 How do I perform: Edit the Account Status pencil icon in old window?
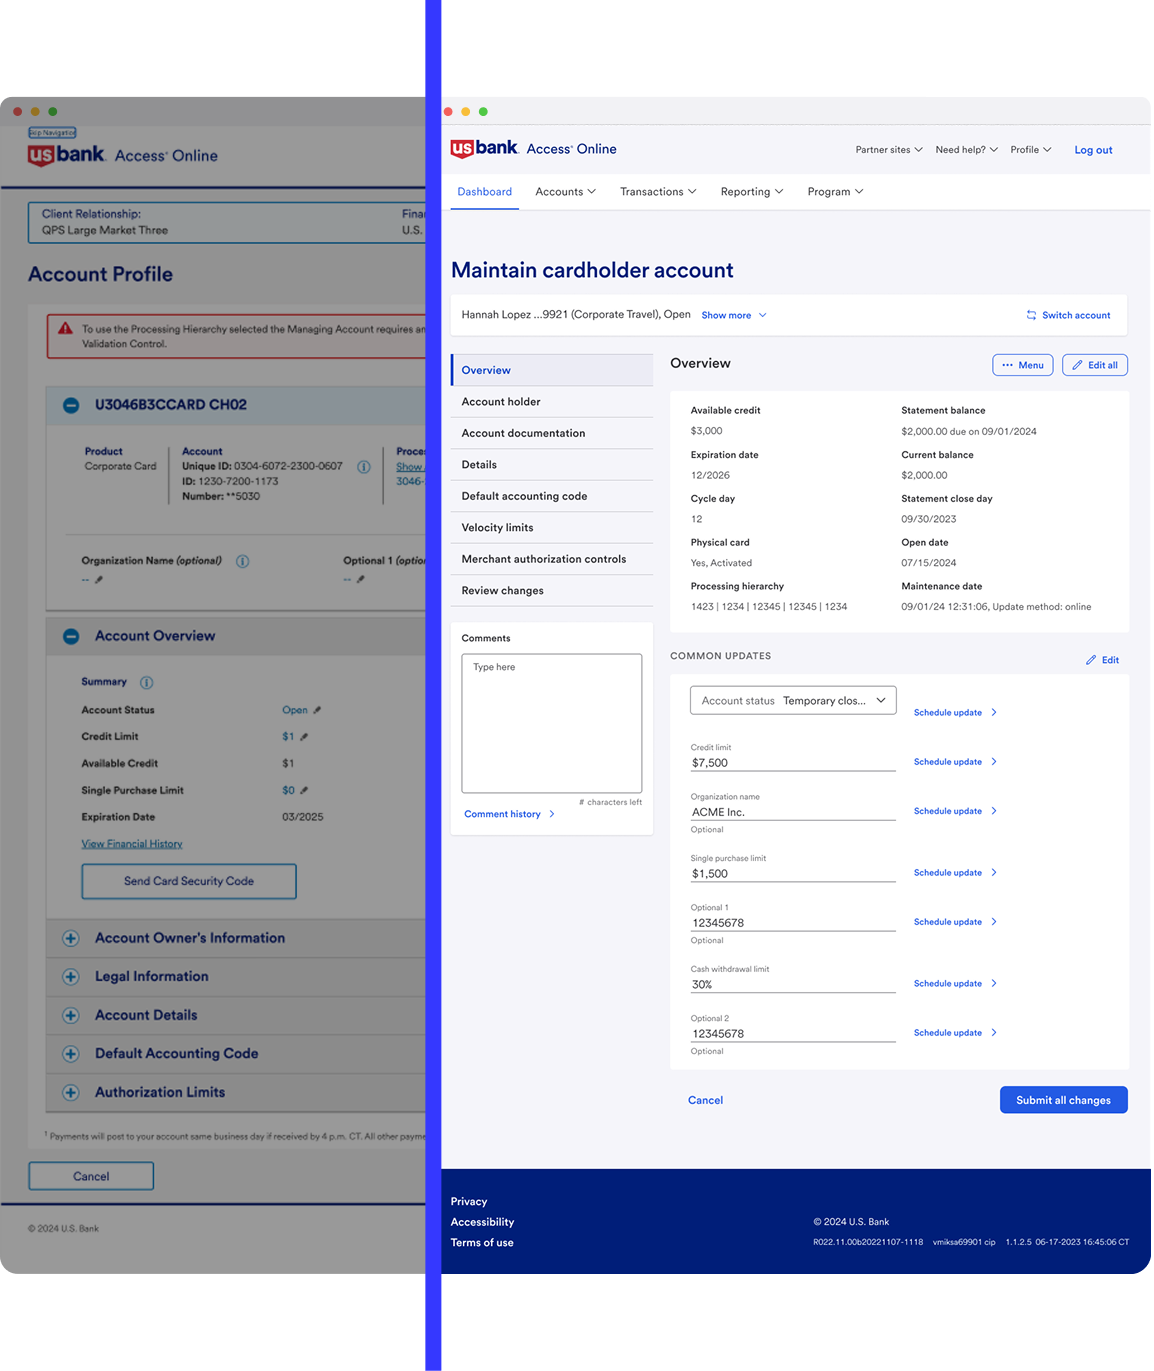tap(317, 710)
